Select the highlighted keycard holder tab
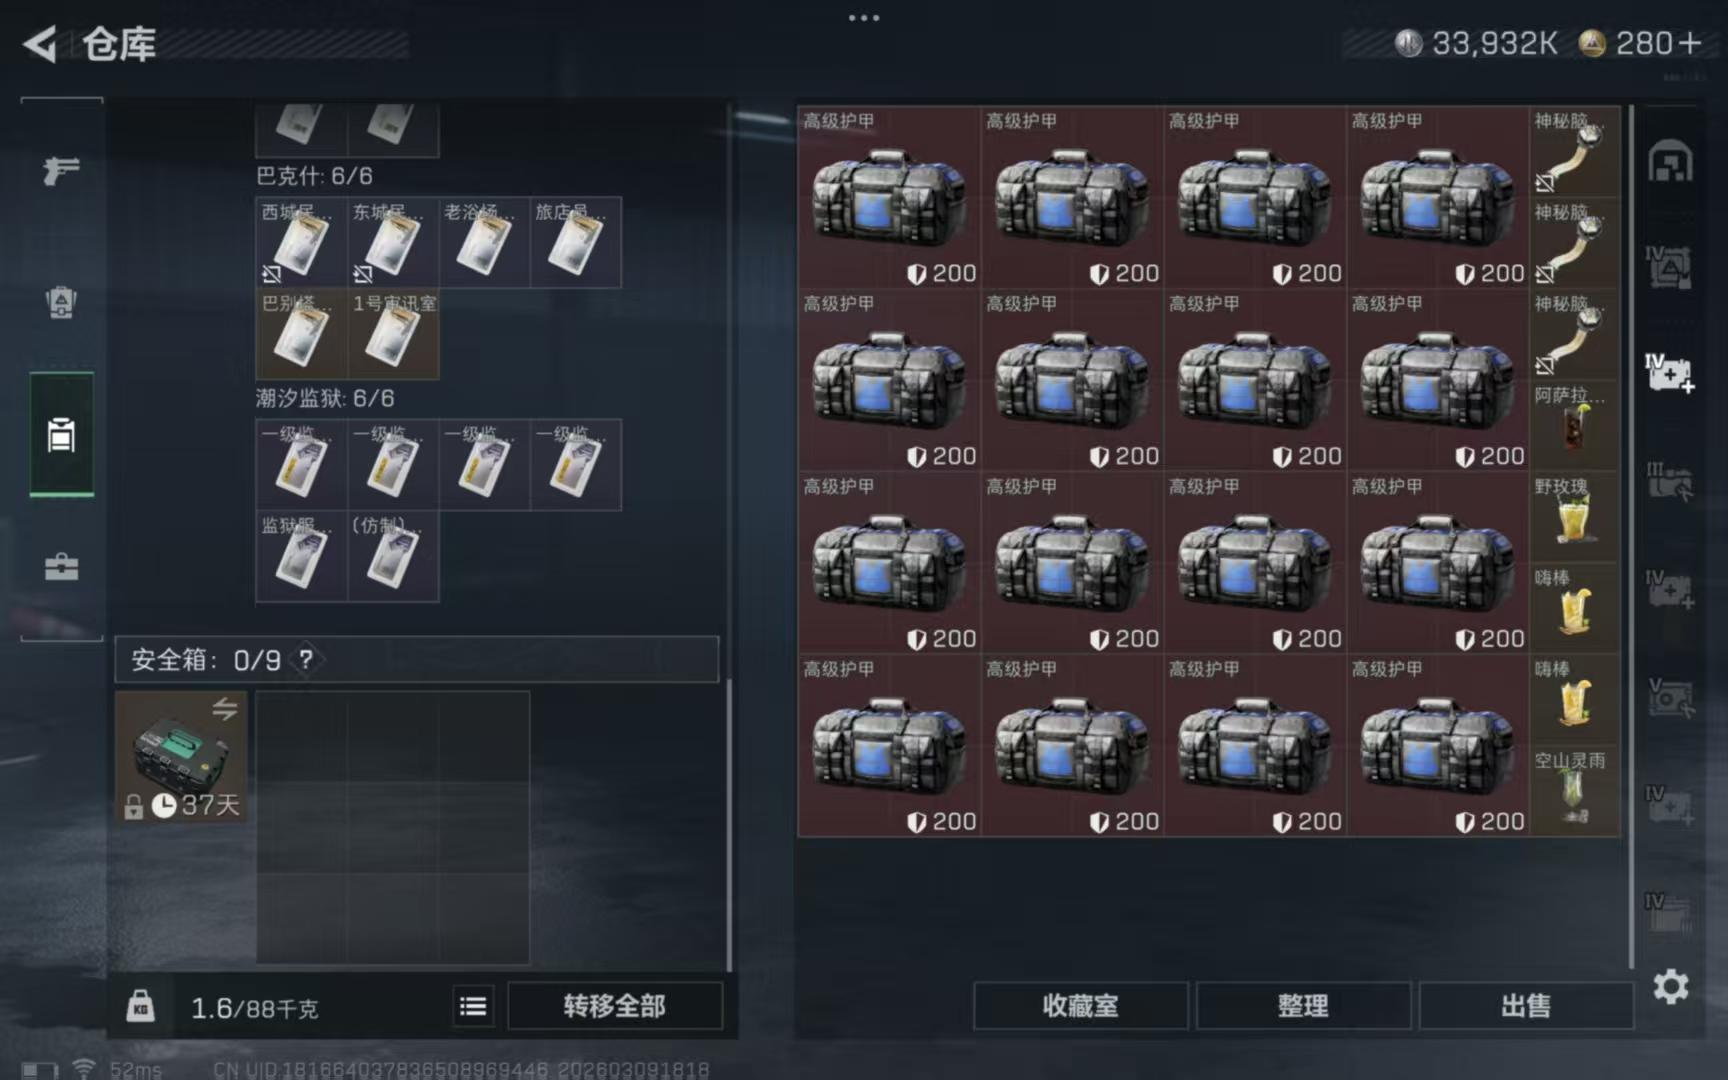1728x1080 pixels. (x=61, y=434)
